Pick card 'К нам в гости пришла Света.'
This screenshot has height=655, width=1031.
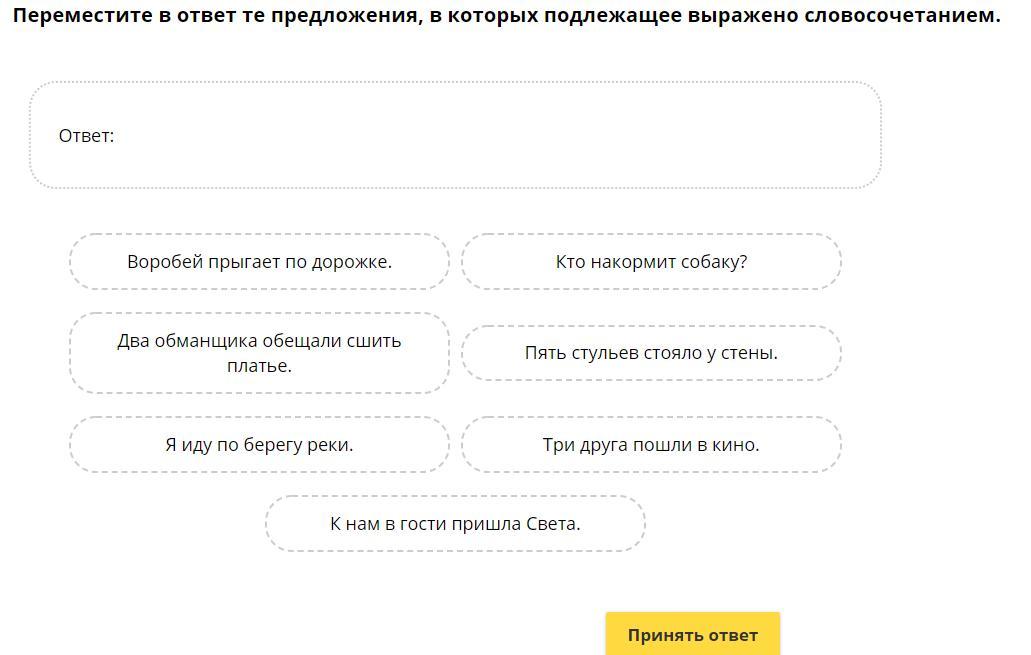point(455,523)
